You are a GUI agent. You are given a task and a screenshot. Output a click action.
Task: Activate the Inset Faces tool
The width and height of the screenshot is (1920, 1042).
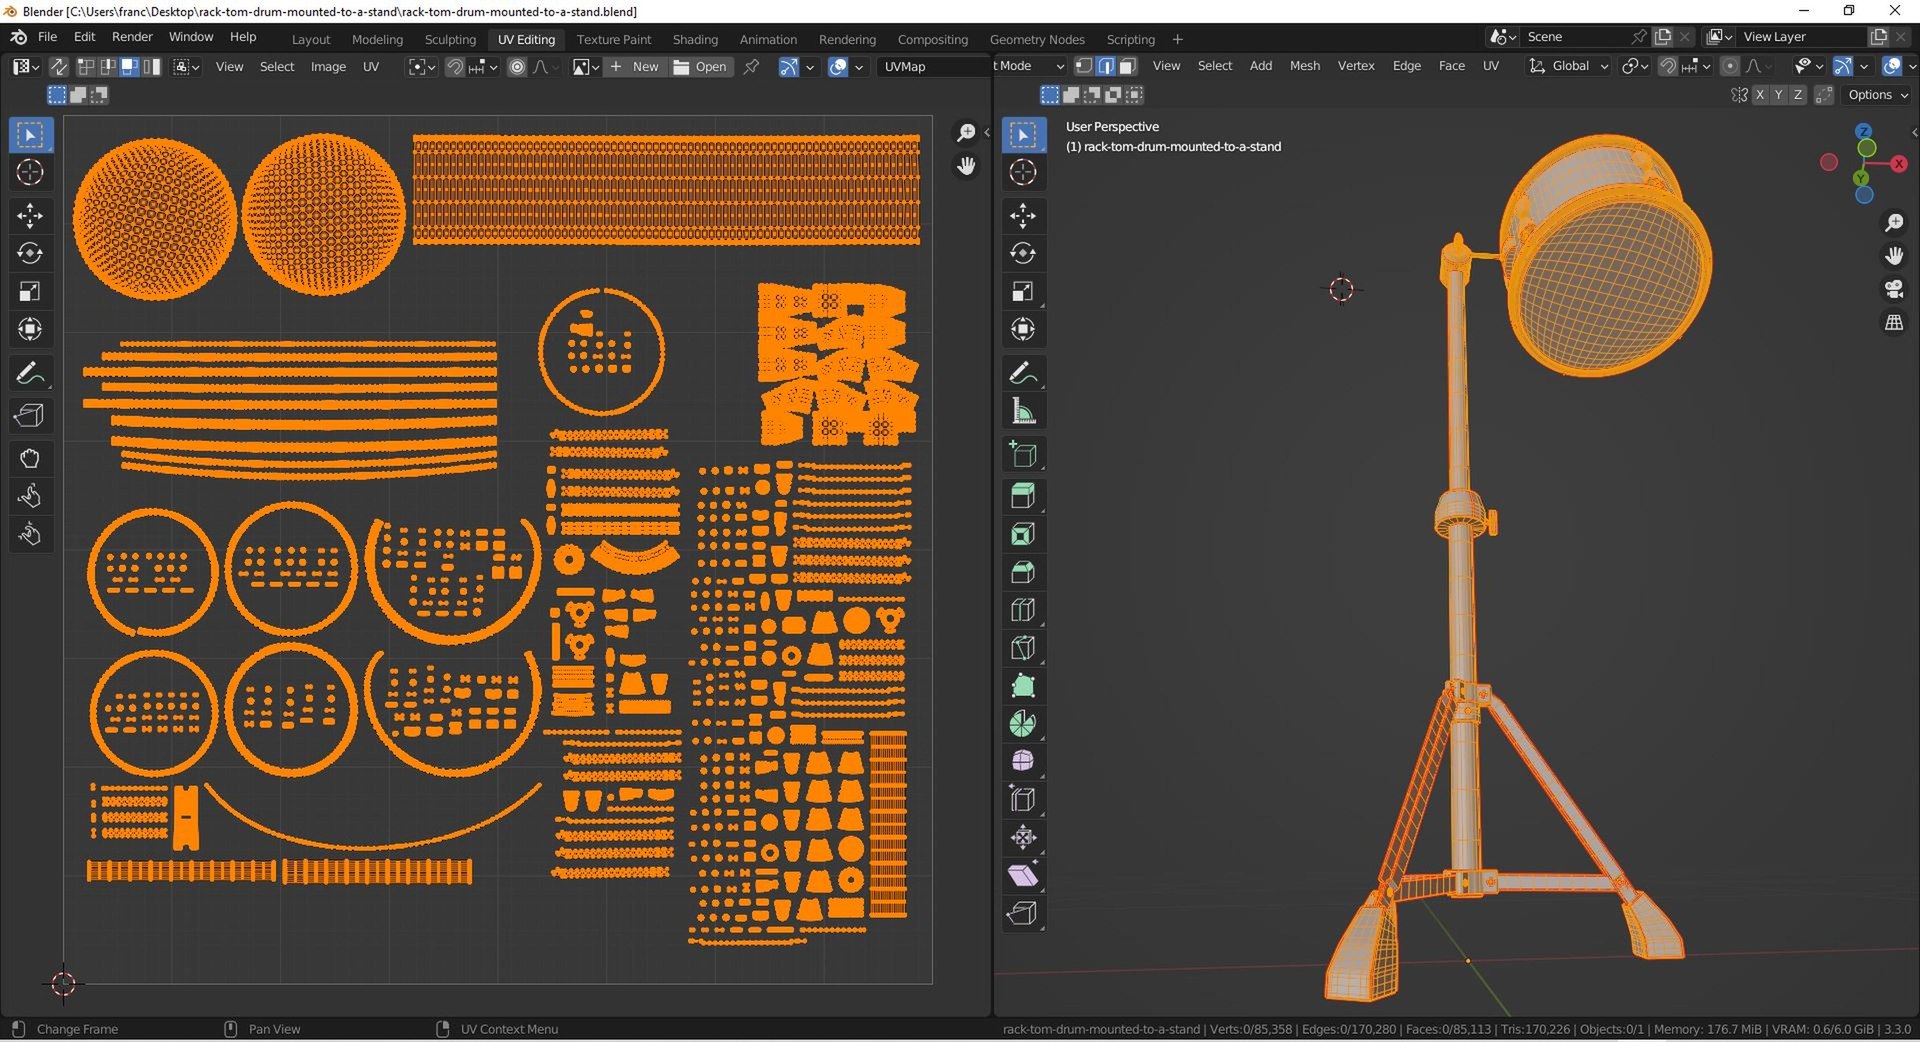click(x=1023, y=534)
